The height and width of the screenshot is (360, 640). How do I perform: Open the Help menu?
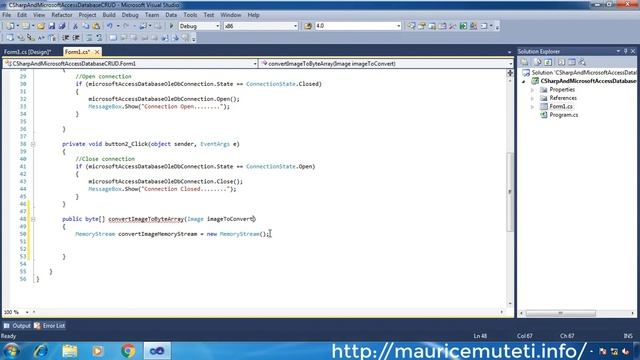click(253, 15)
